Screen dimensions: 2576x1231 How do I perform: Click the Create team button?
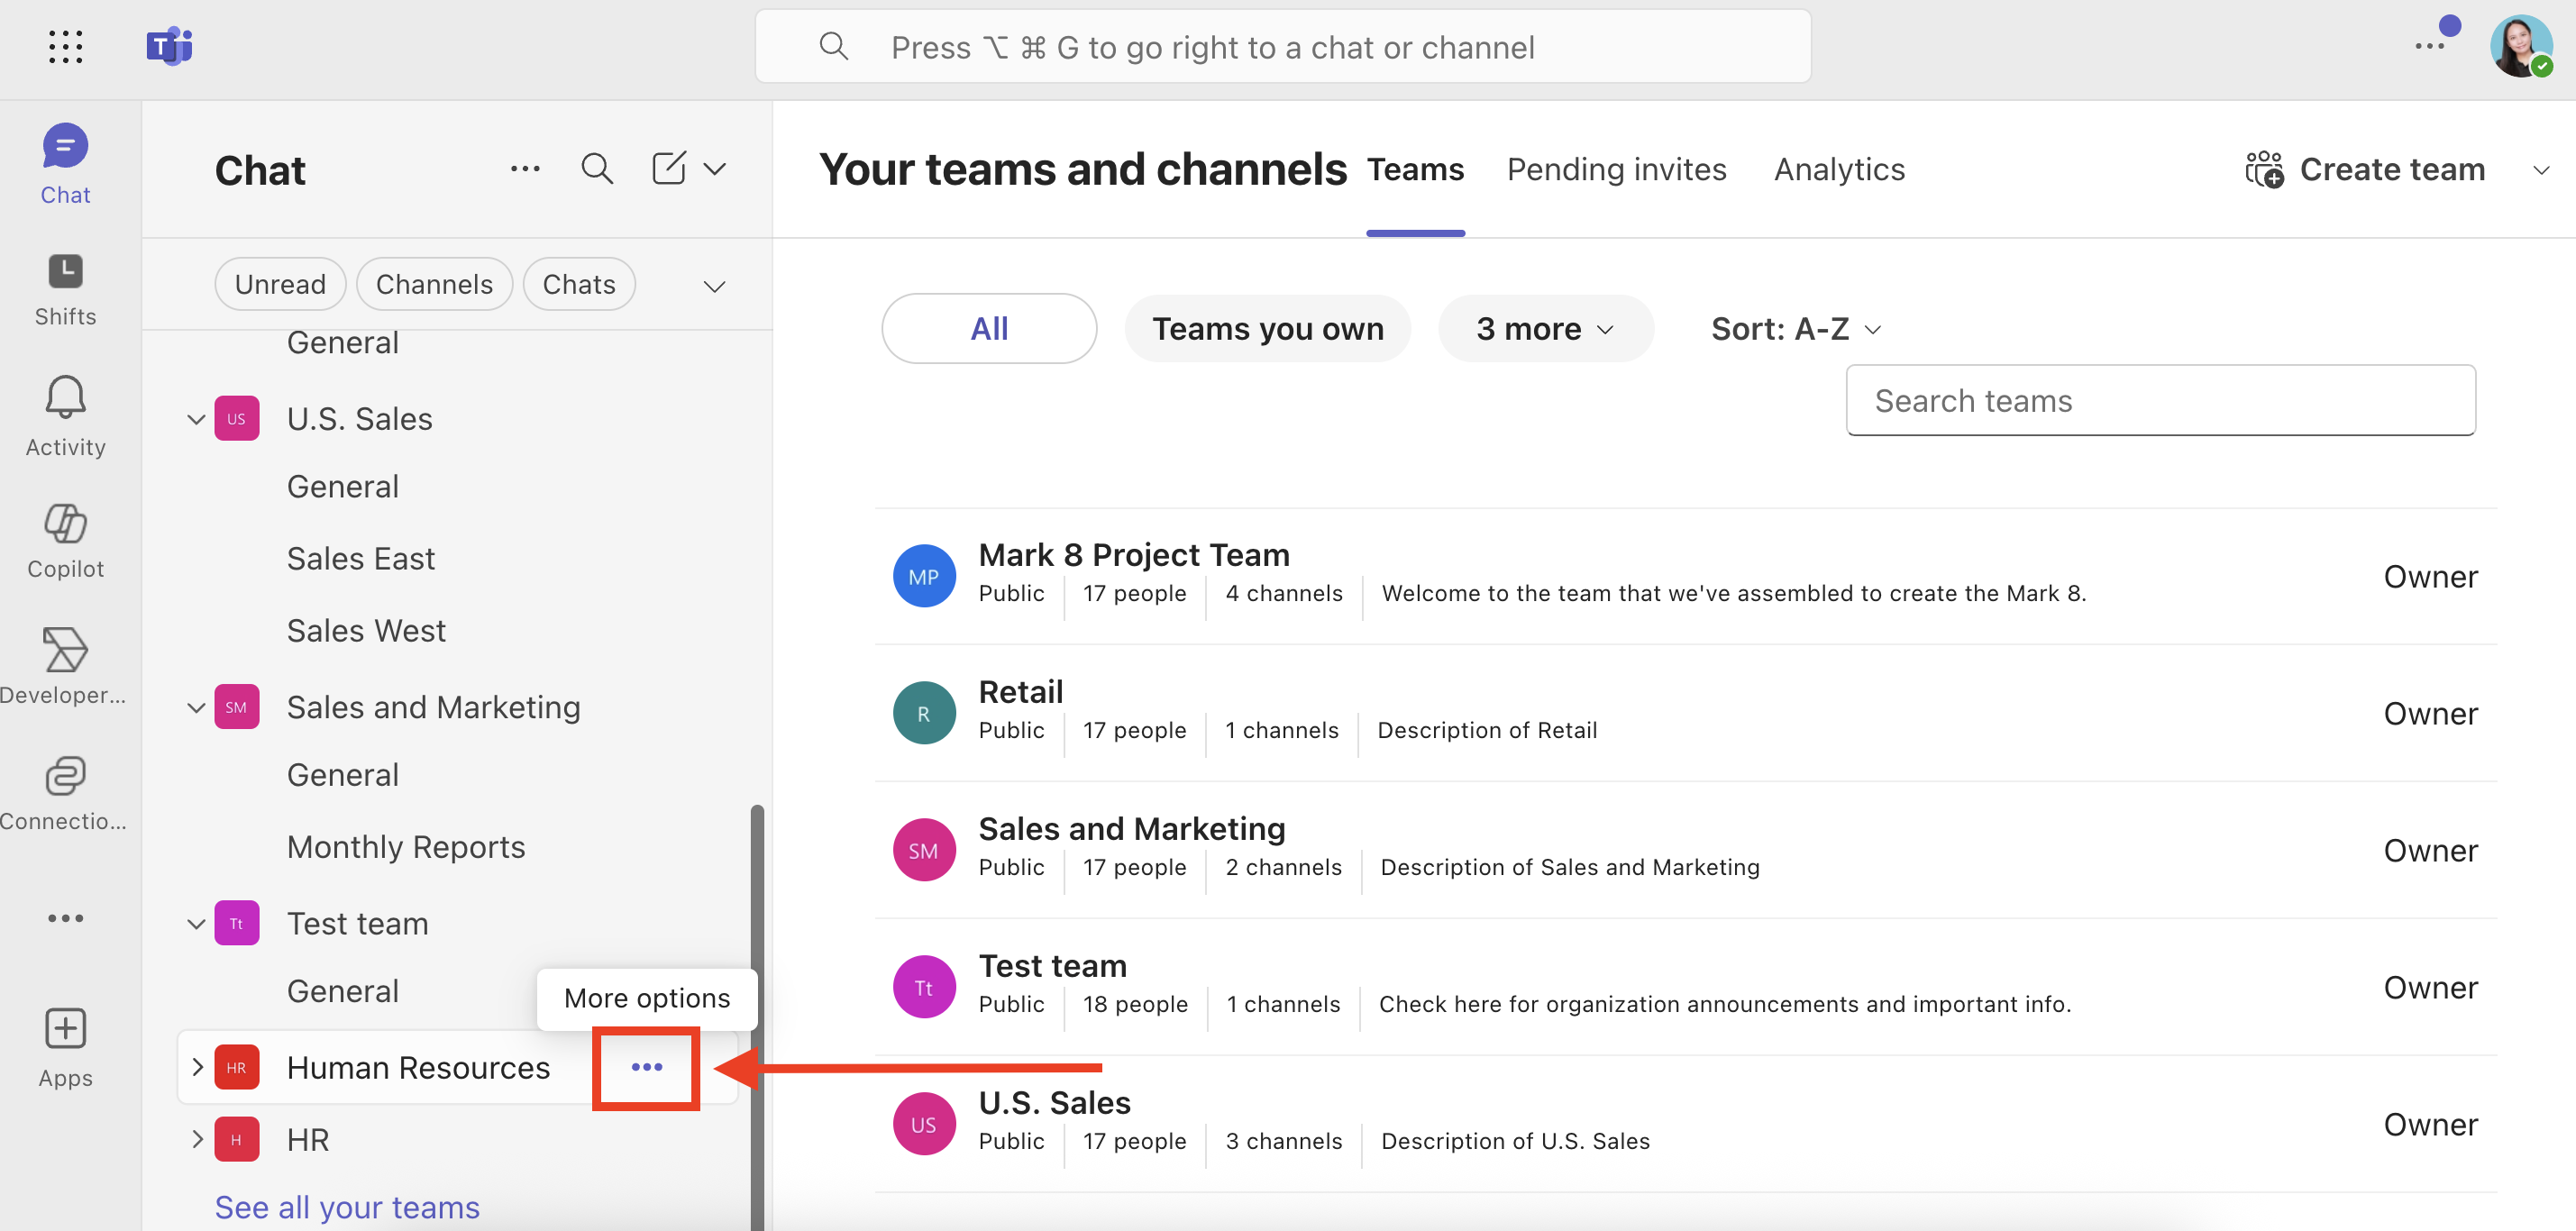(2366, 169)
